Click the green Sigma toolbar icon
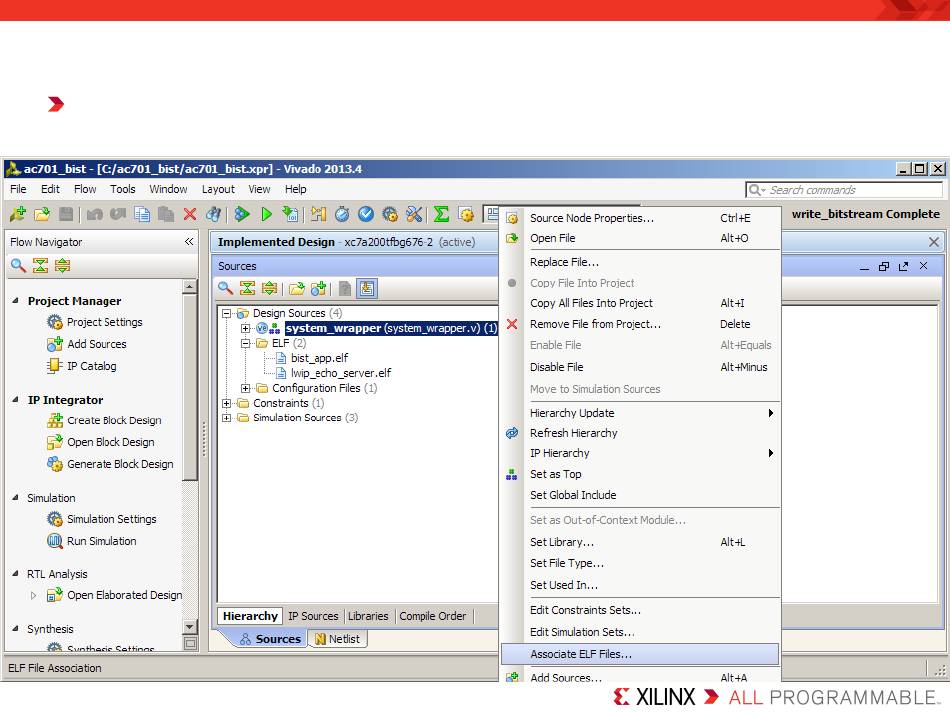The height and width of the screenshot is (713, 950). point(442,214)
